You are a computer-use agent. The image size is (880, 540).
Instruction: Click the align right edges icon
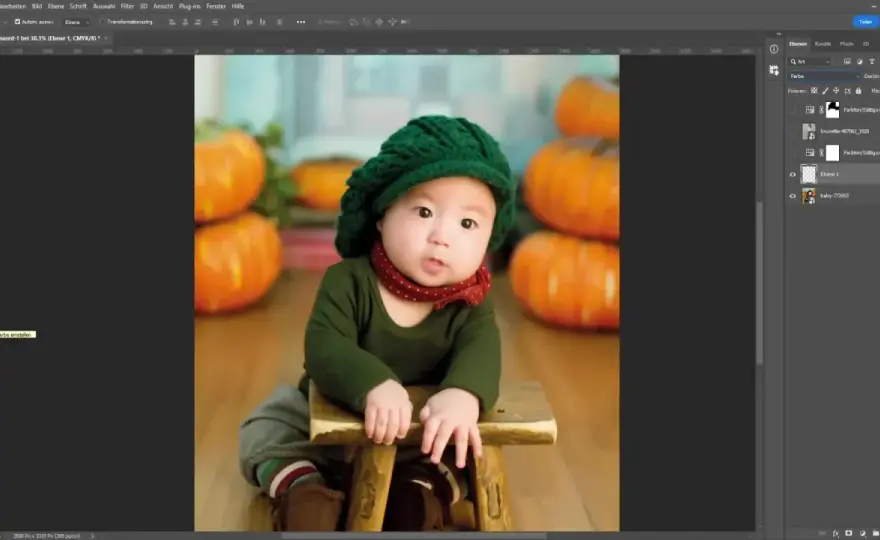click(x=198, y=22)
